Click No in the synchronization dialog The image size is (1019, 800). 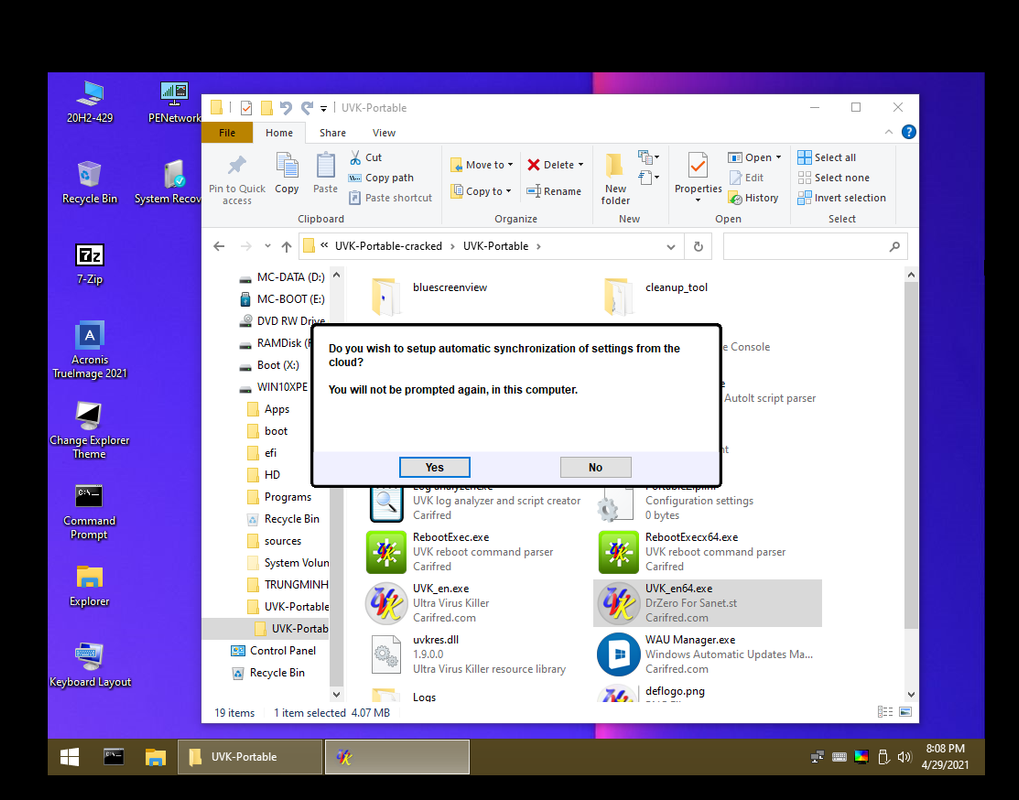pos(595,467)
